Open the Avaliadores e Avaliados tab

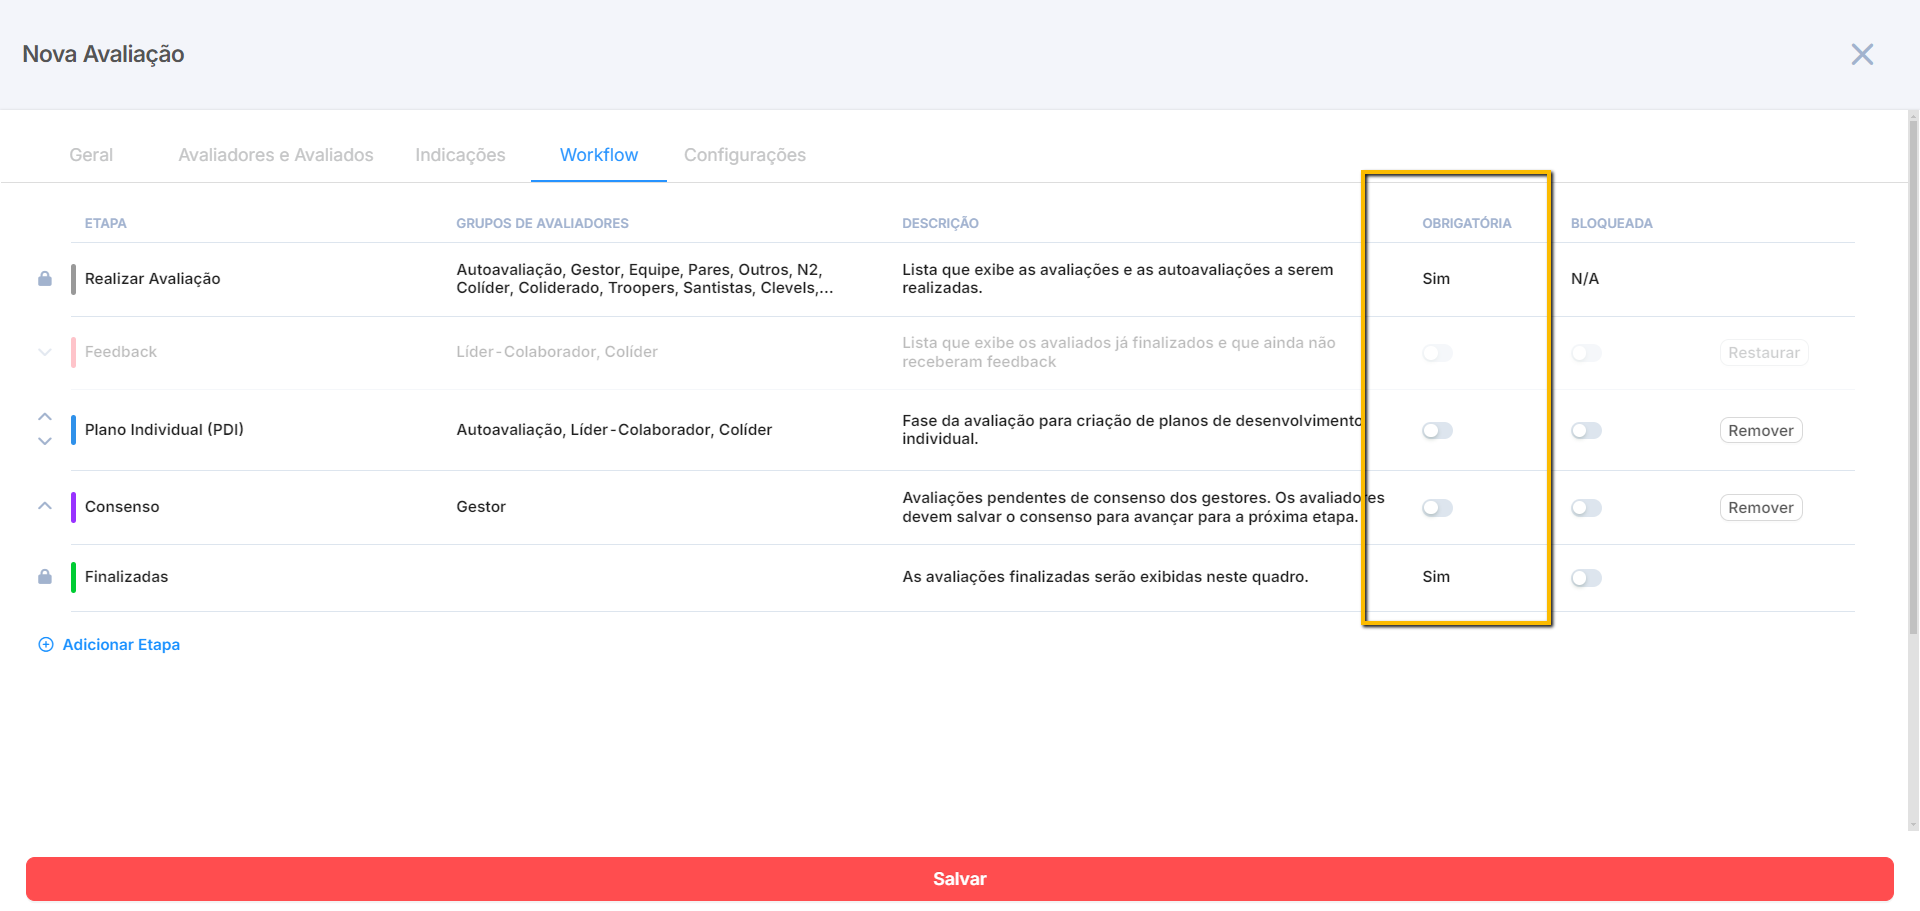(x=276, y=155)
